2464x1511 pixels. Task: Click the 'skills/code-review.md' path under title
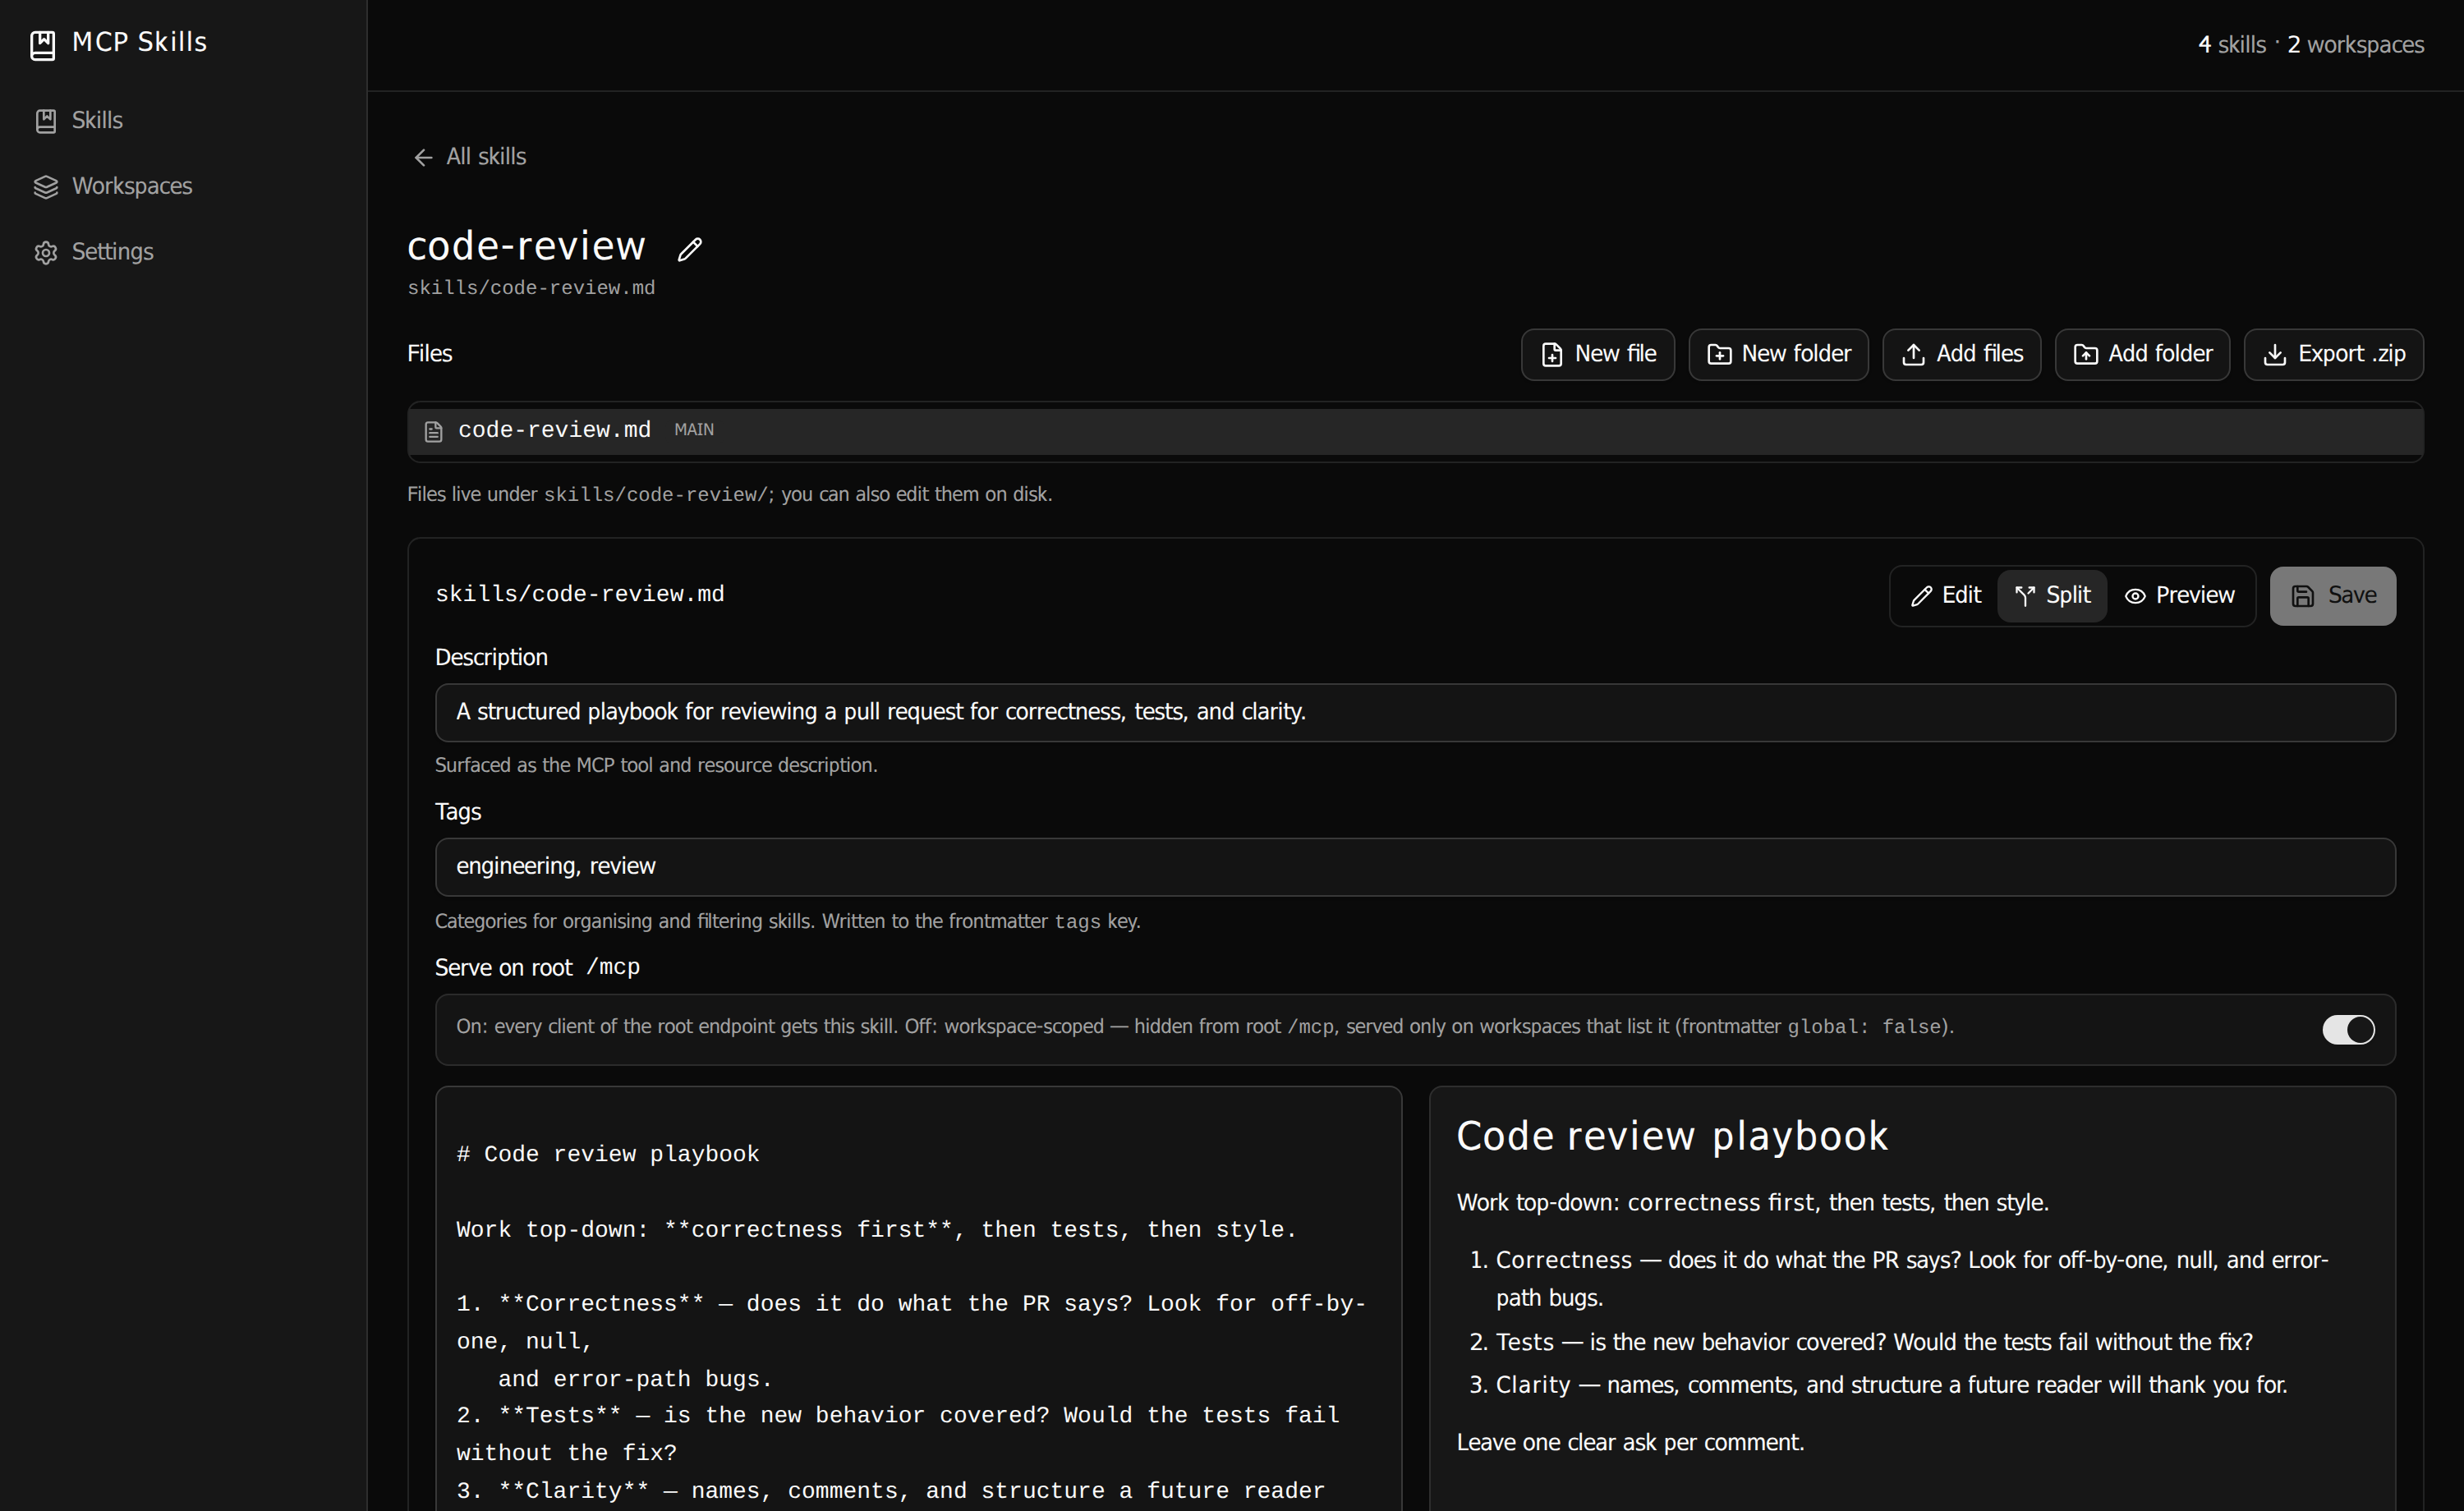(x=531, y=288)
